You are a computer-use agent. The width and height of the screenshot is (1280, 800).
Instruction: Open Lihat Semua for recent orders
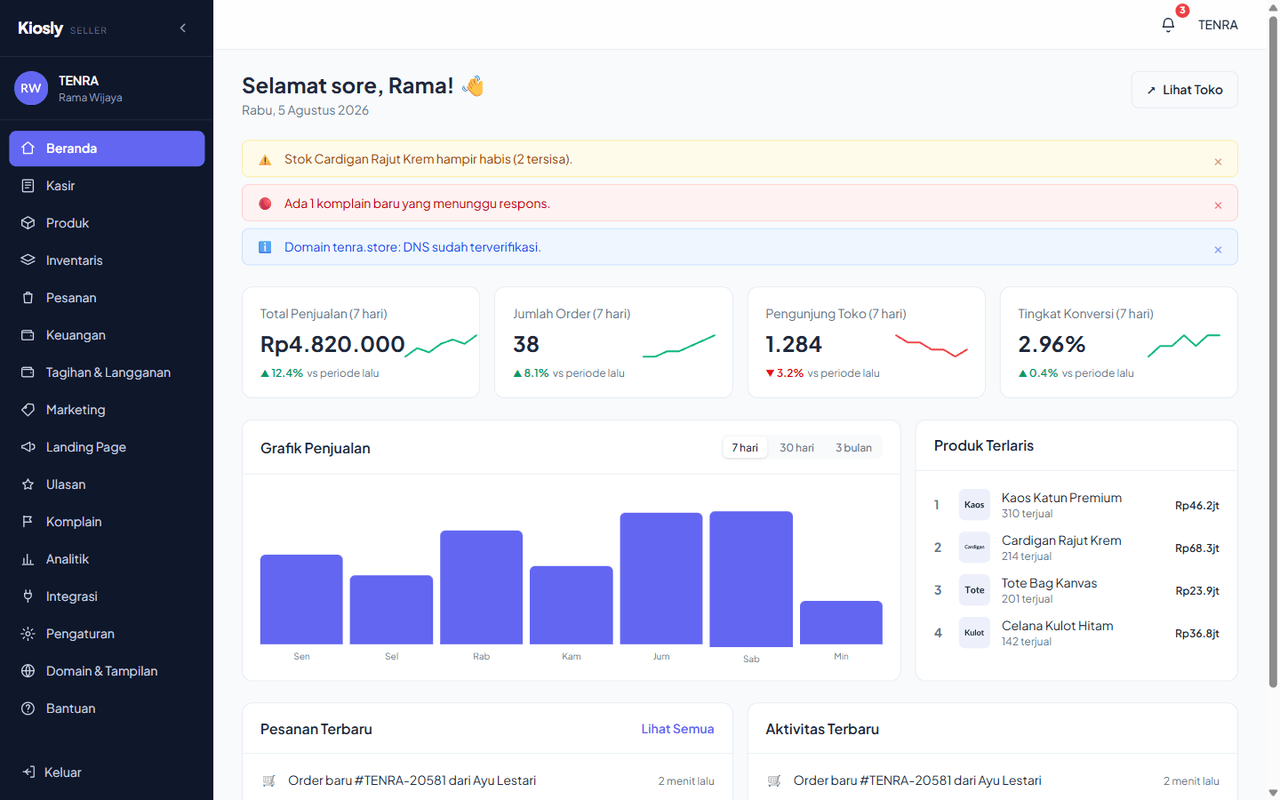[x=678, y=729]
